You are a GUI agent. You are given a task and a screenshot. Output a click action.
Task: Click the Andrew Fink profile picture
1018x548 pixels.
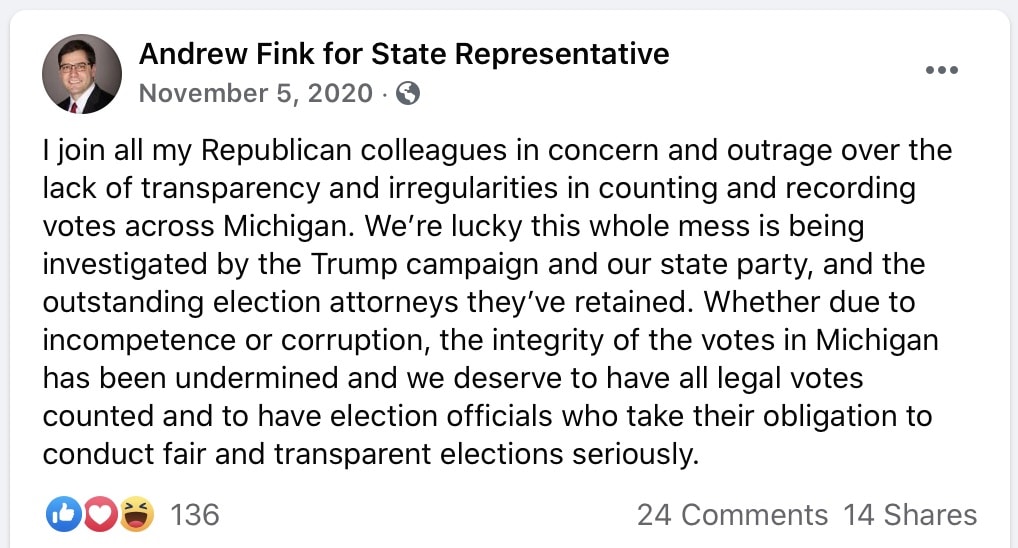82,73
